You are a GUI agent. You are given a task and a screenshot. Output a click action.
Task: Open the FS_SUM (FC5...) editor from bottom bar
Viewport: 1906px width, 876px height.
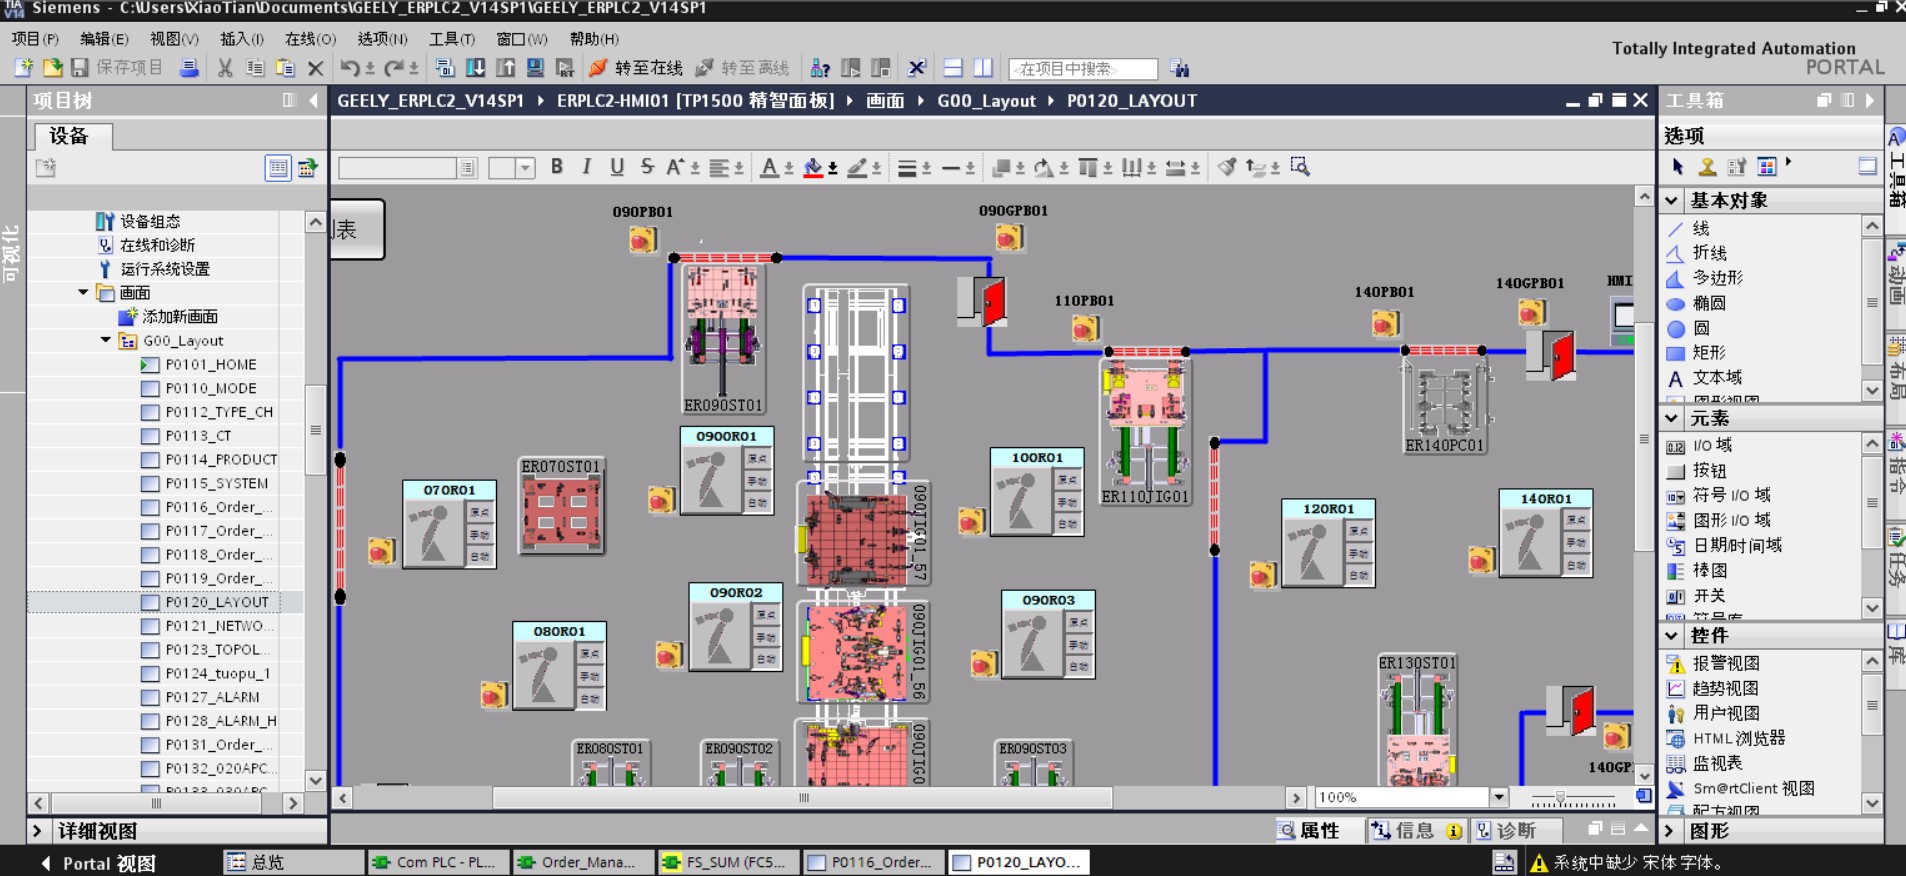point(726,862)
